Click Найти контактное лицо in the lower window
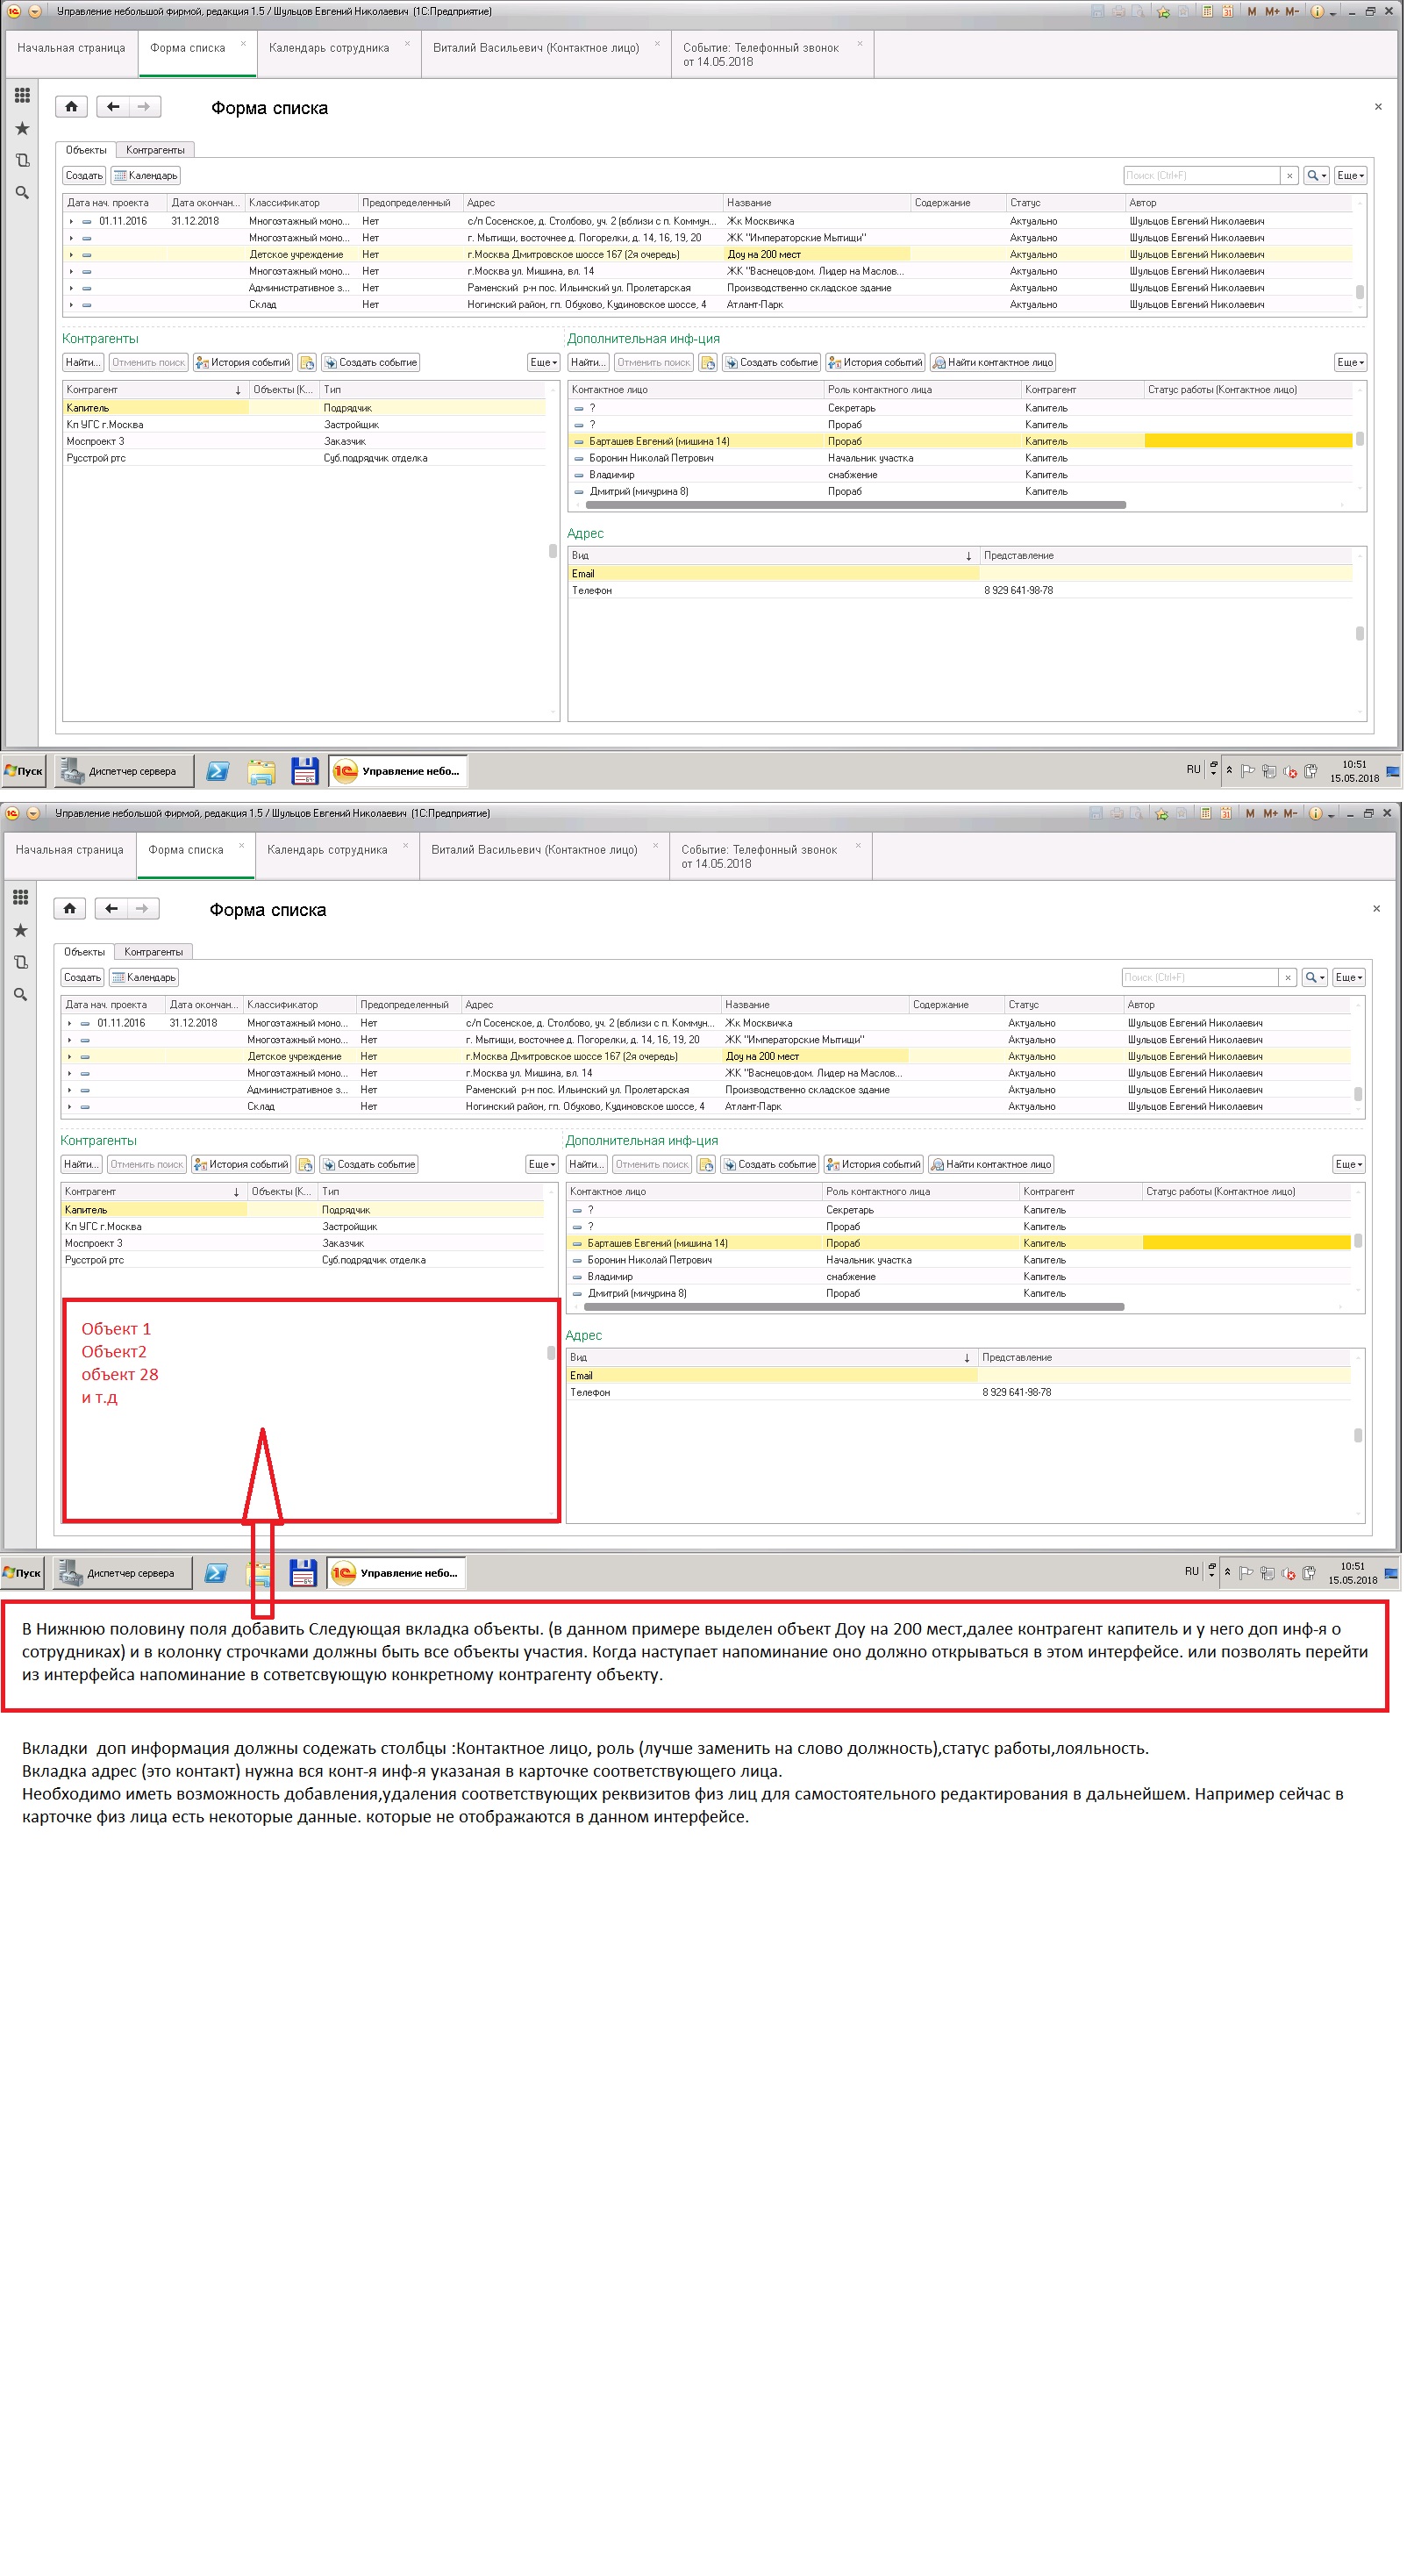 pyautogui.click(x=991, y=1164)
